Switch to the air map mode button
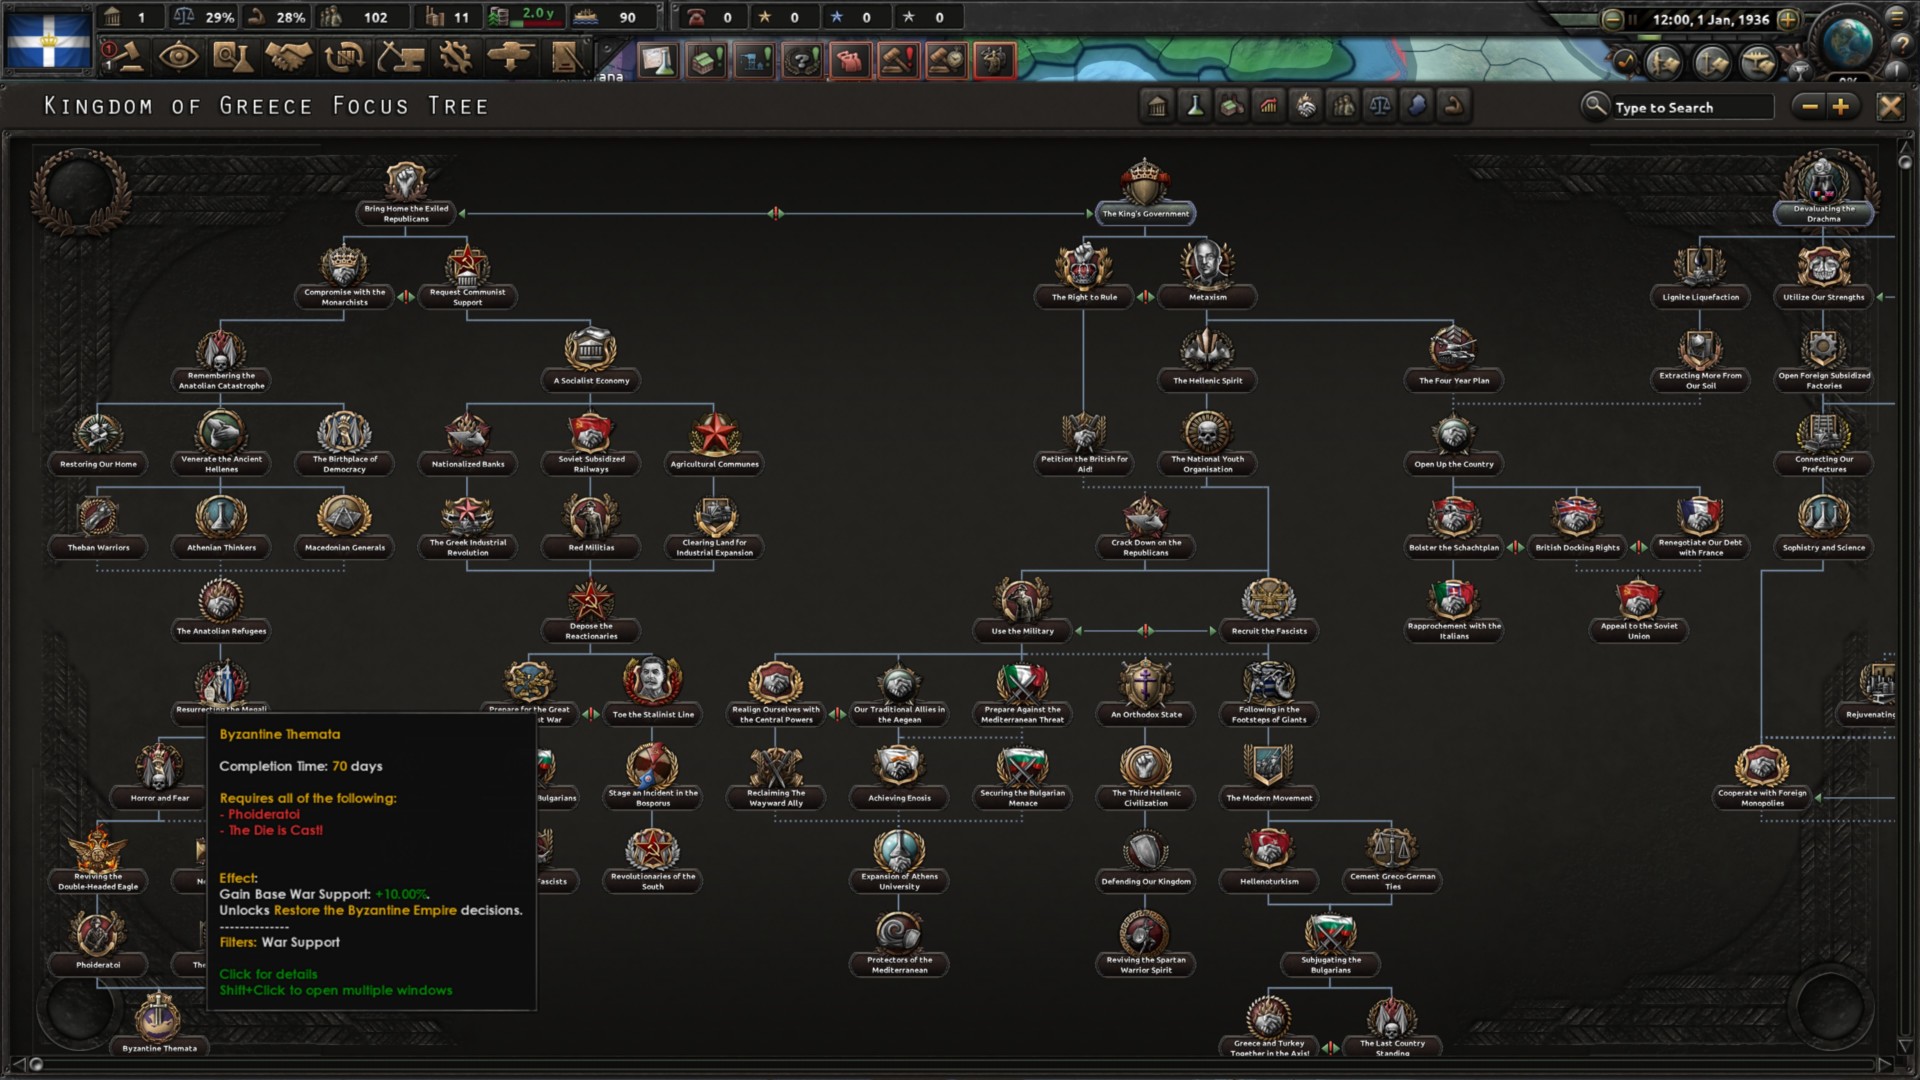The image size is (1920, 1080). coord(1758,63)
